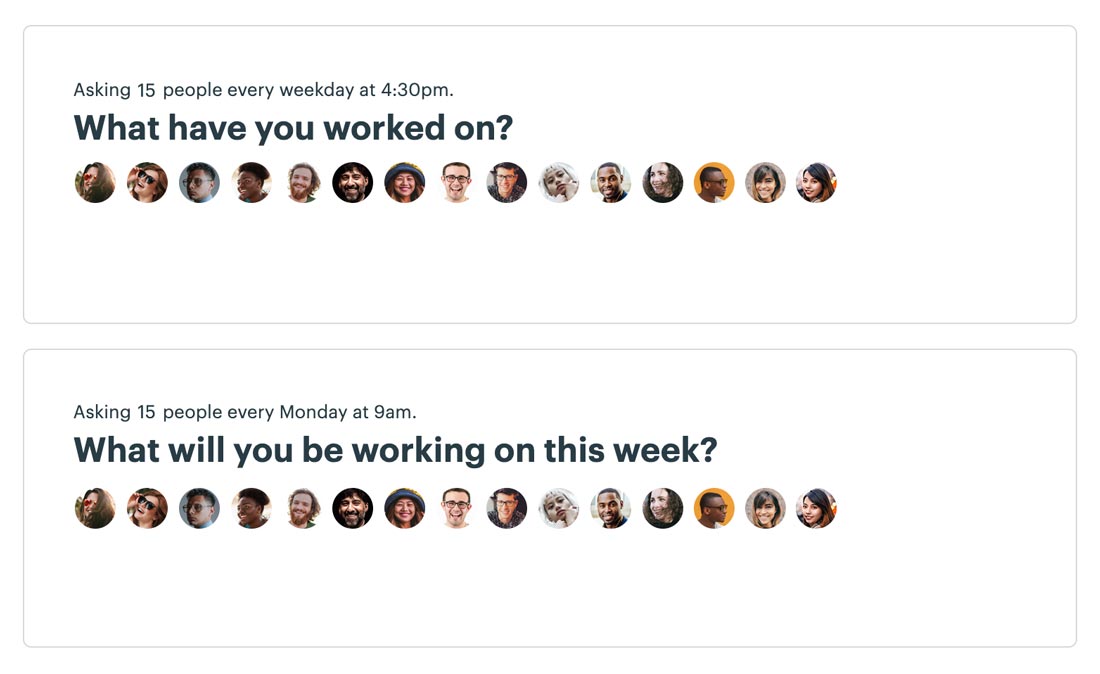Click the blue beanie avatar in the top card

coord(405,182)
